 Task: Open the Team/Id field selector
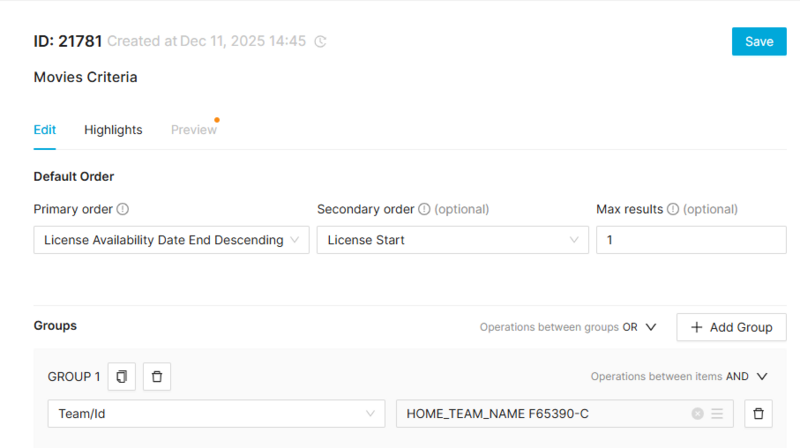tap(216, 414)
